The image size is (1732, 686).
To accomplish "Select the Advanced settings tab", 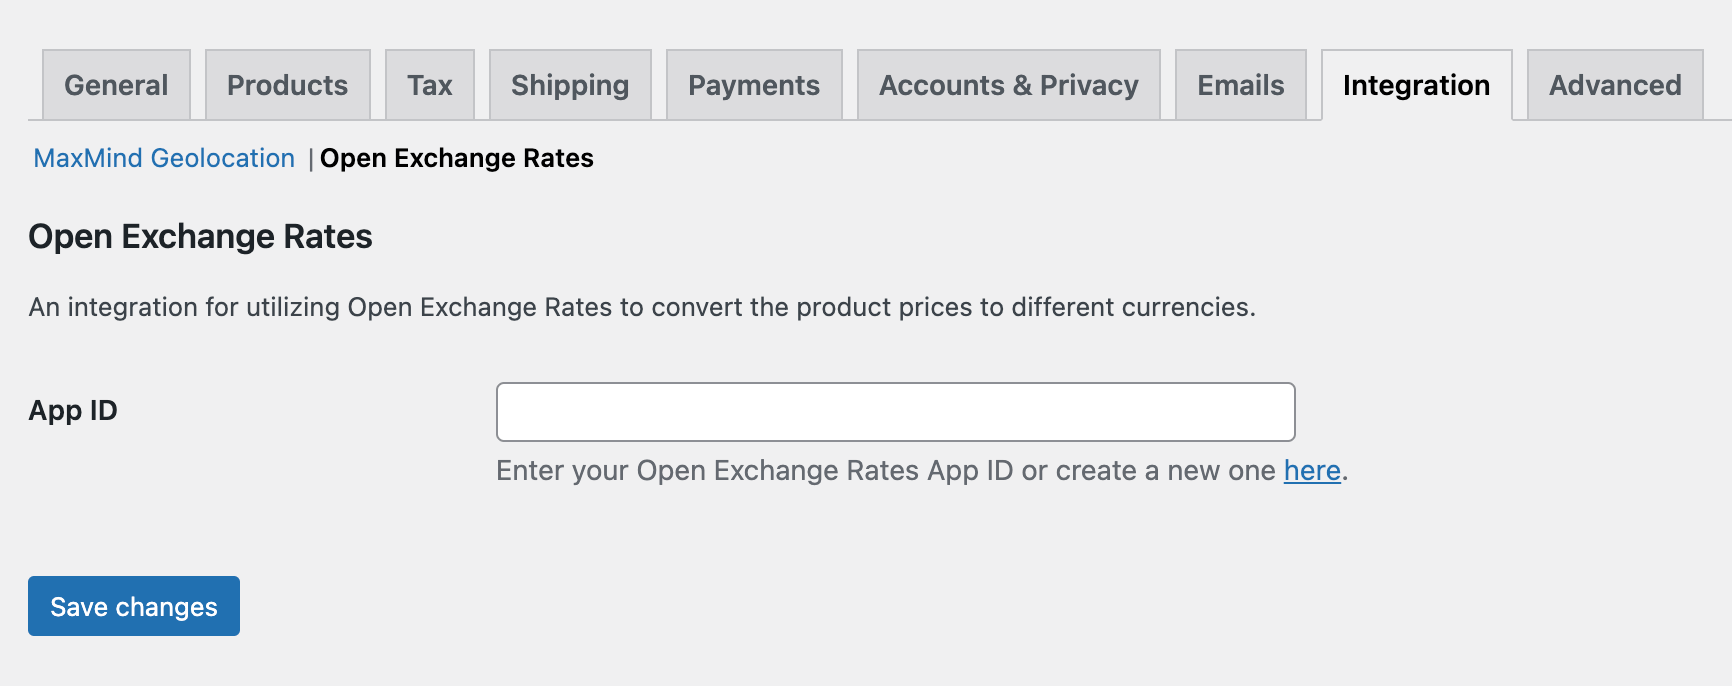I will coord(1614,85).
